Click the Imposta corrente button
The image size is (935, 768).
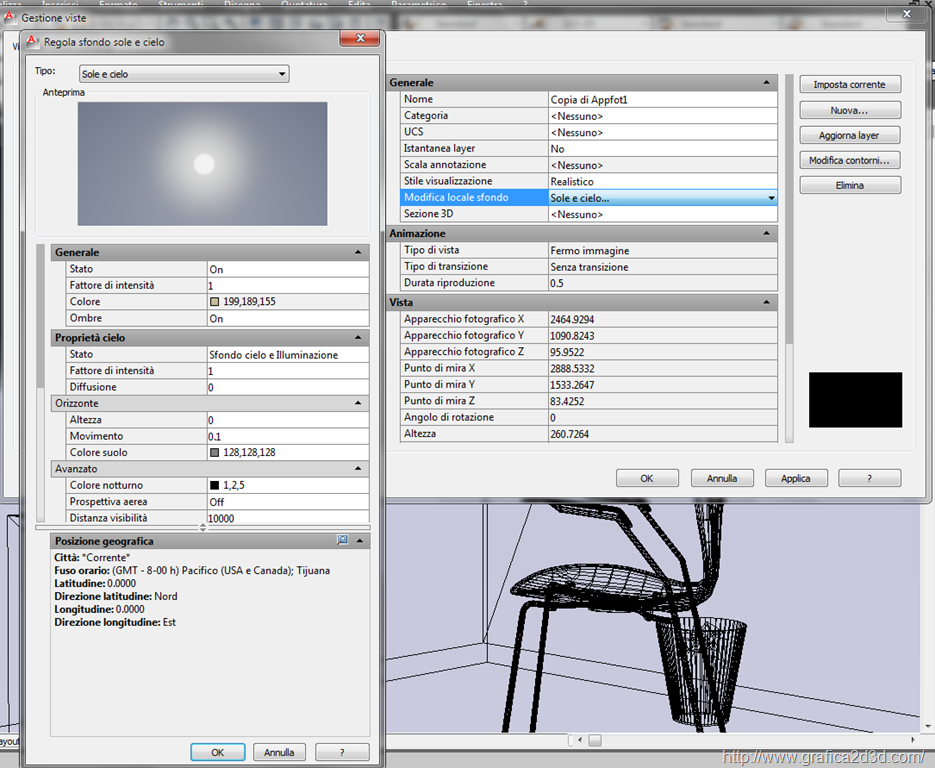(850, 85)
